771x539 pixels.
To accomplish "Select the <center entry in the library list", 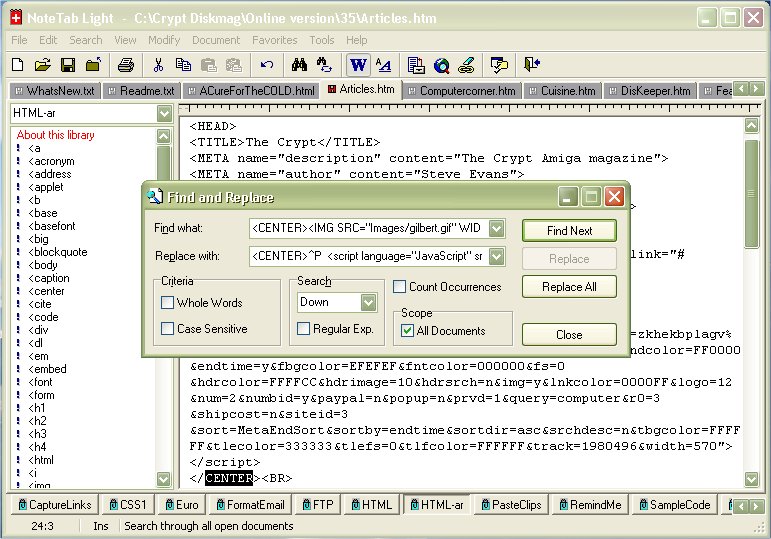I will (46, 291).
